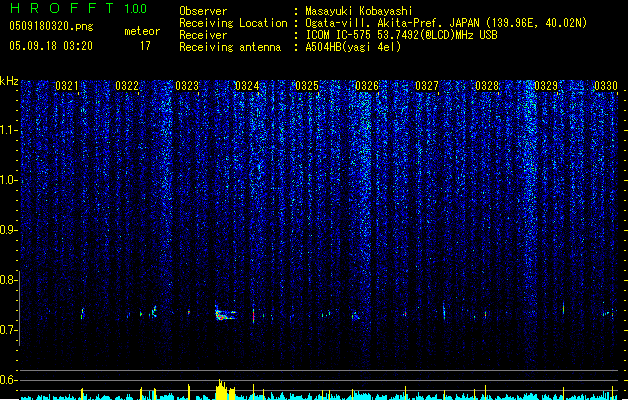Click the 0329 time marker
The width and height of the screenshot is (629, 400).
(546, 86)
